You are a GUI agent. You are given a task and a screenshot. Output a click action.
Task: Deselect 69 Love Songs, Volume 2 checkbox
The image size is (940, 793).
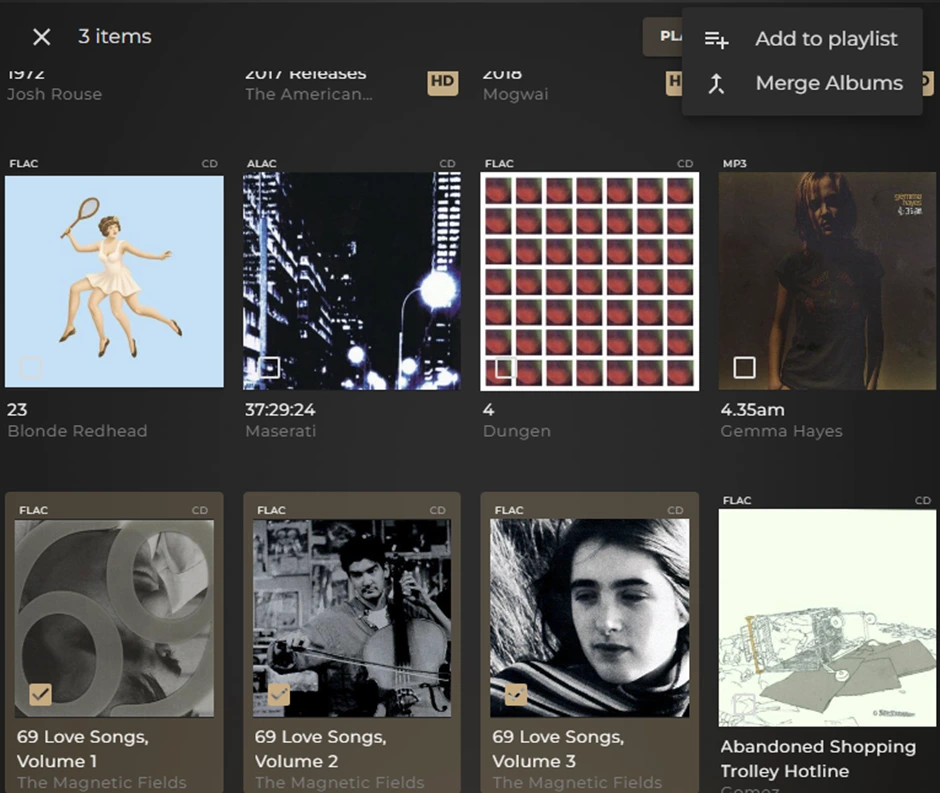coord(279,694)
